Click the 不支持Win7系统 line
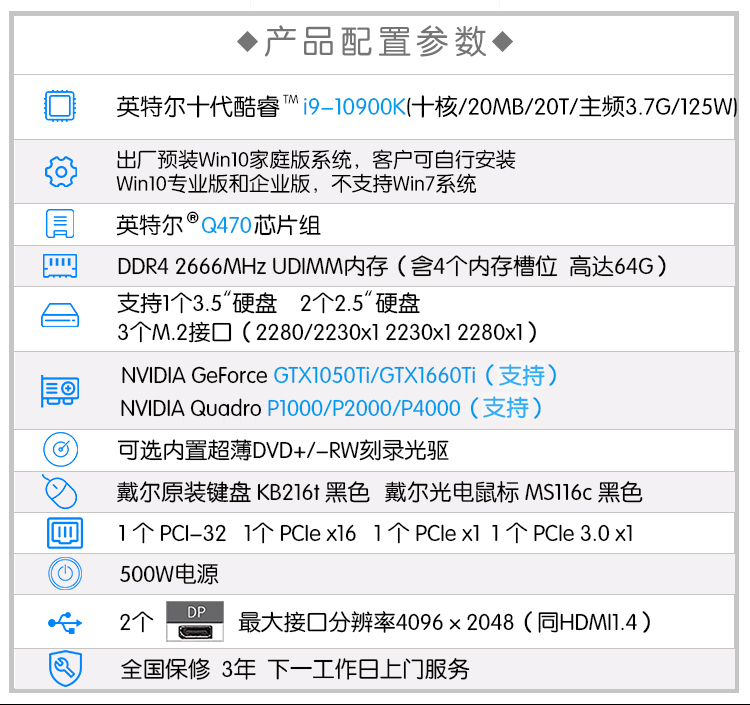Image resolution: width=750 pixels, height=705 pixels. click(404, 184)
